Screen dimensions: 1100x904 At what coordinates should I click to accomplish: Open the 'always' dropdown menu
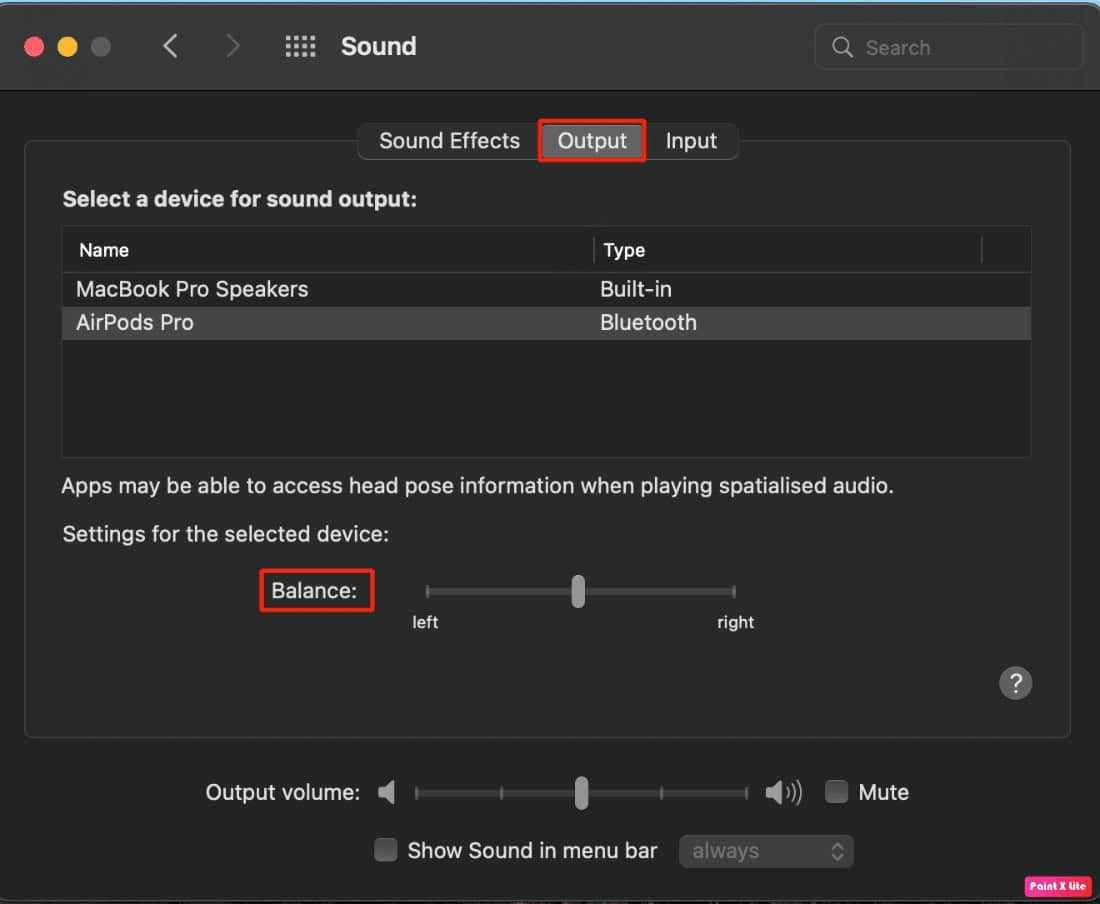(766, 851)
